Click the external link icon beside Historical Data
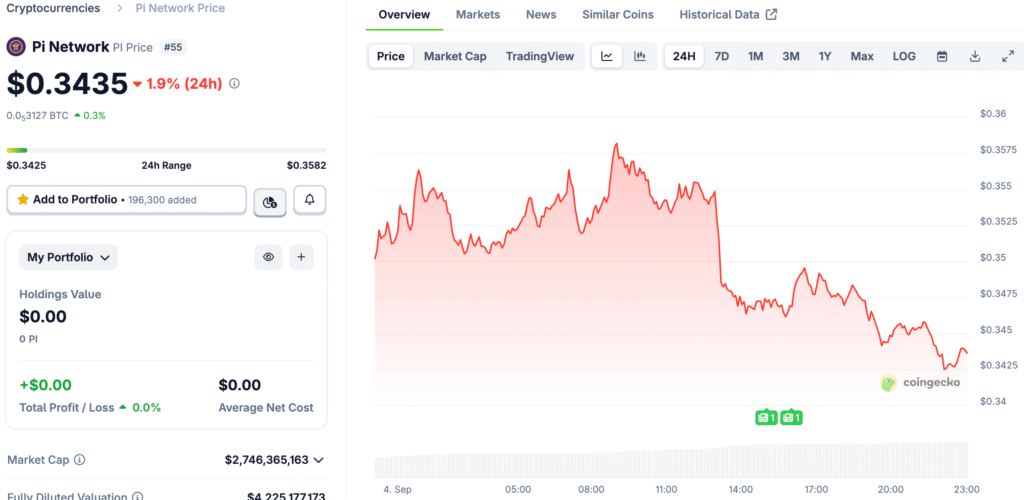 [x=771, y=14]
